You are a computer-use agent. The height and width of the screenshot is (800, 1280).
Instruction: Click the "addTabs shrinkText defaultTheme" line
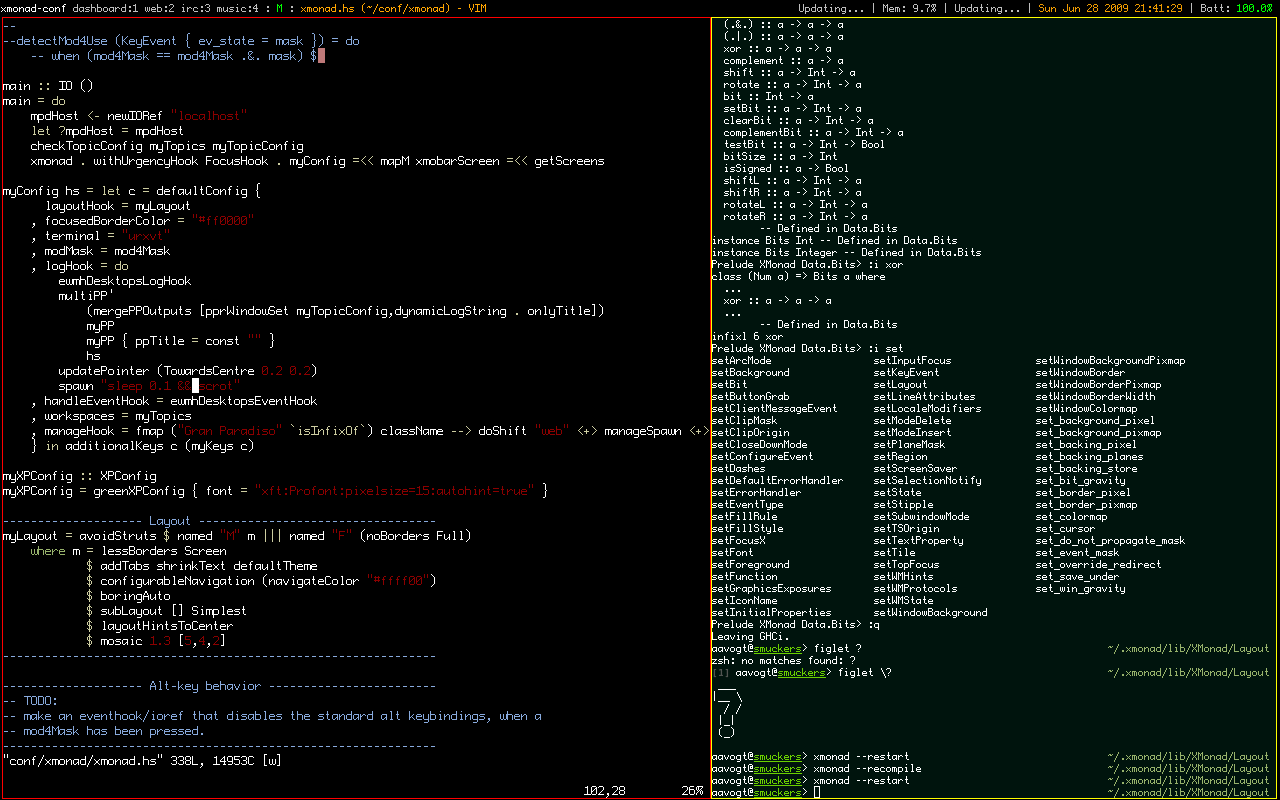click(201, 566)
